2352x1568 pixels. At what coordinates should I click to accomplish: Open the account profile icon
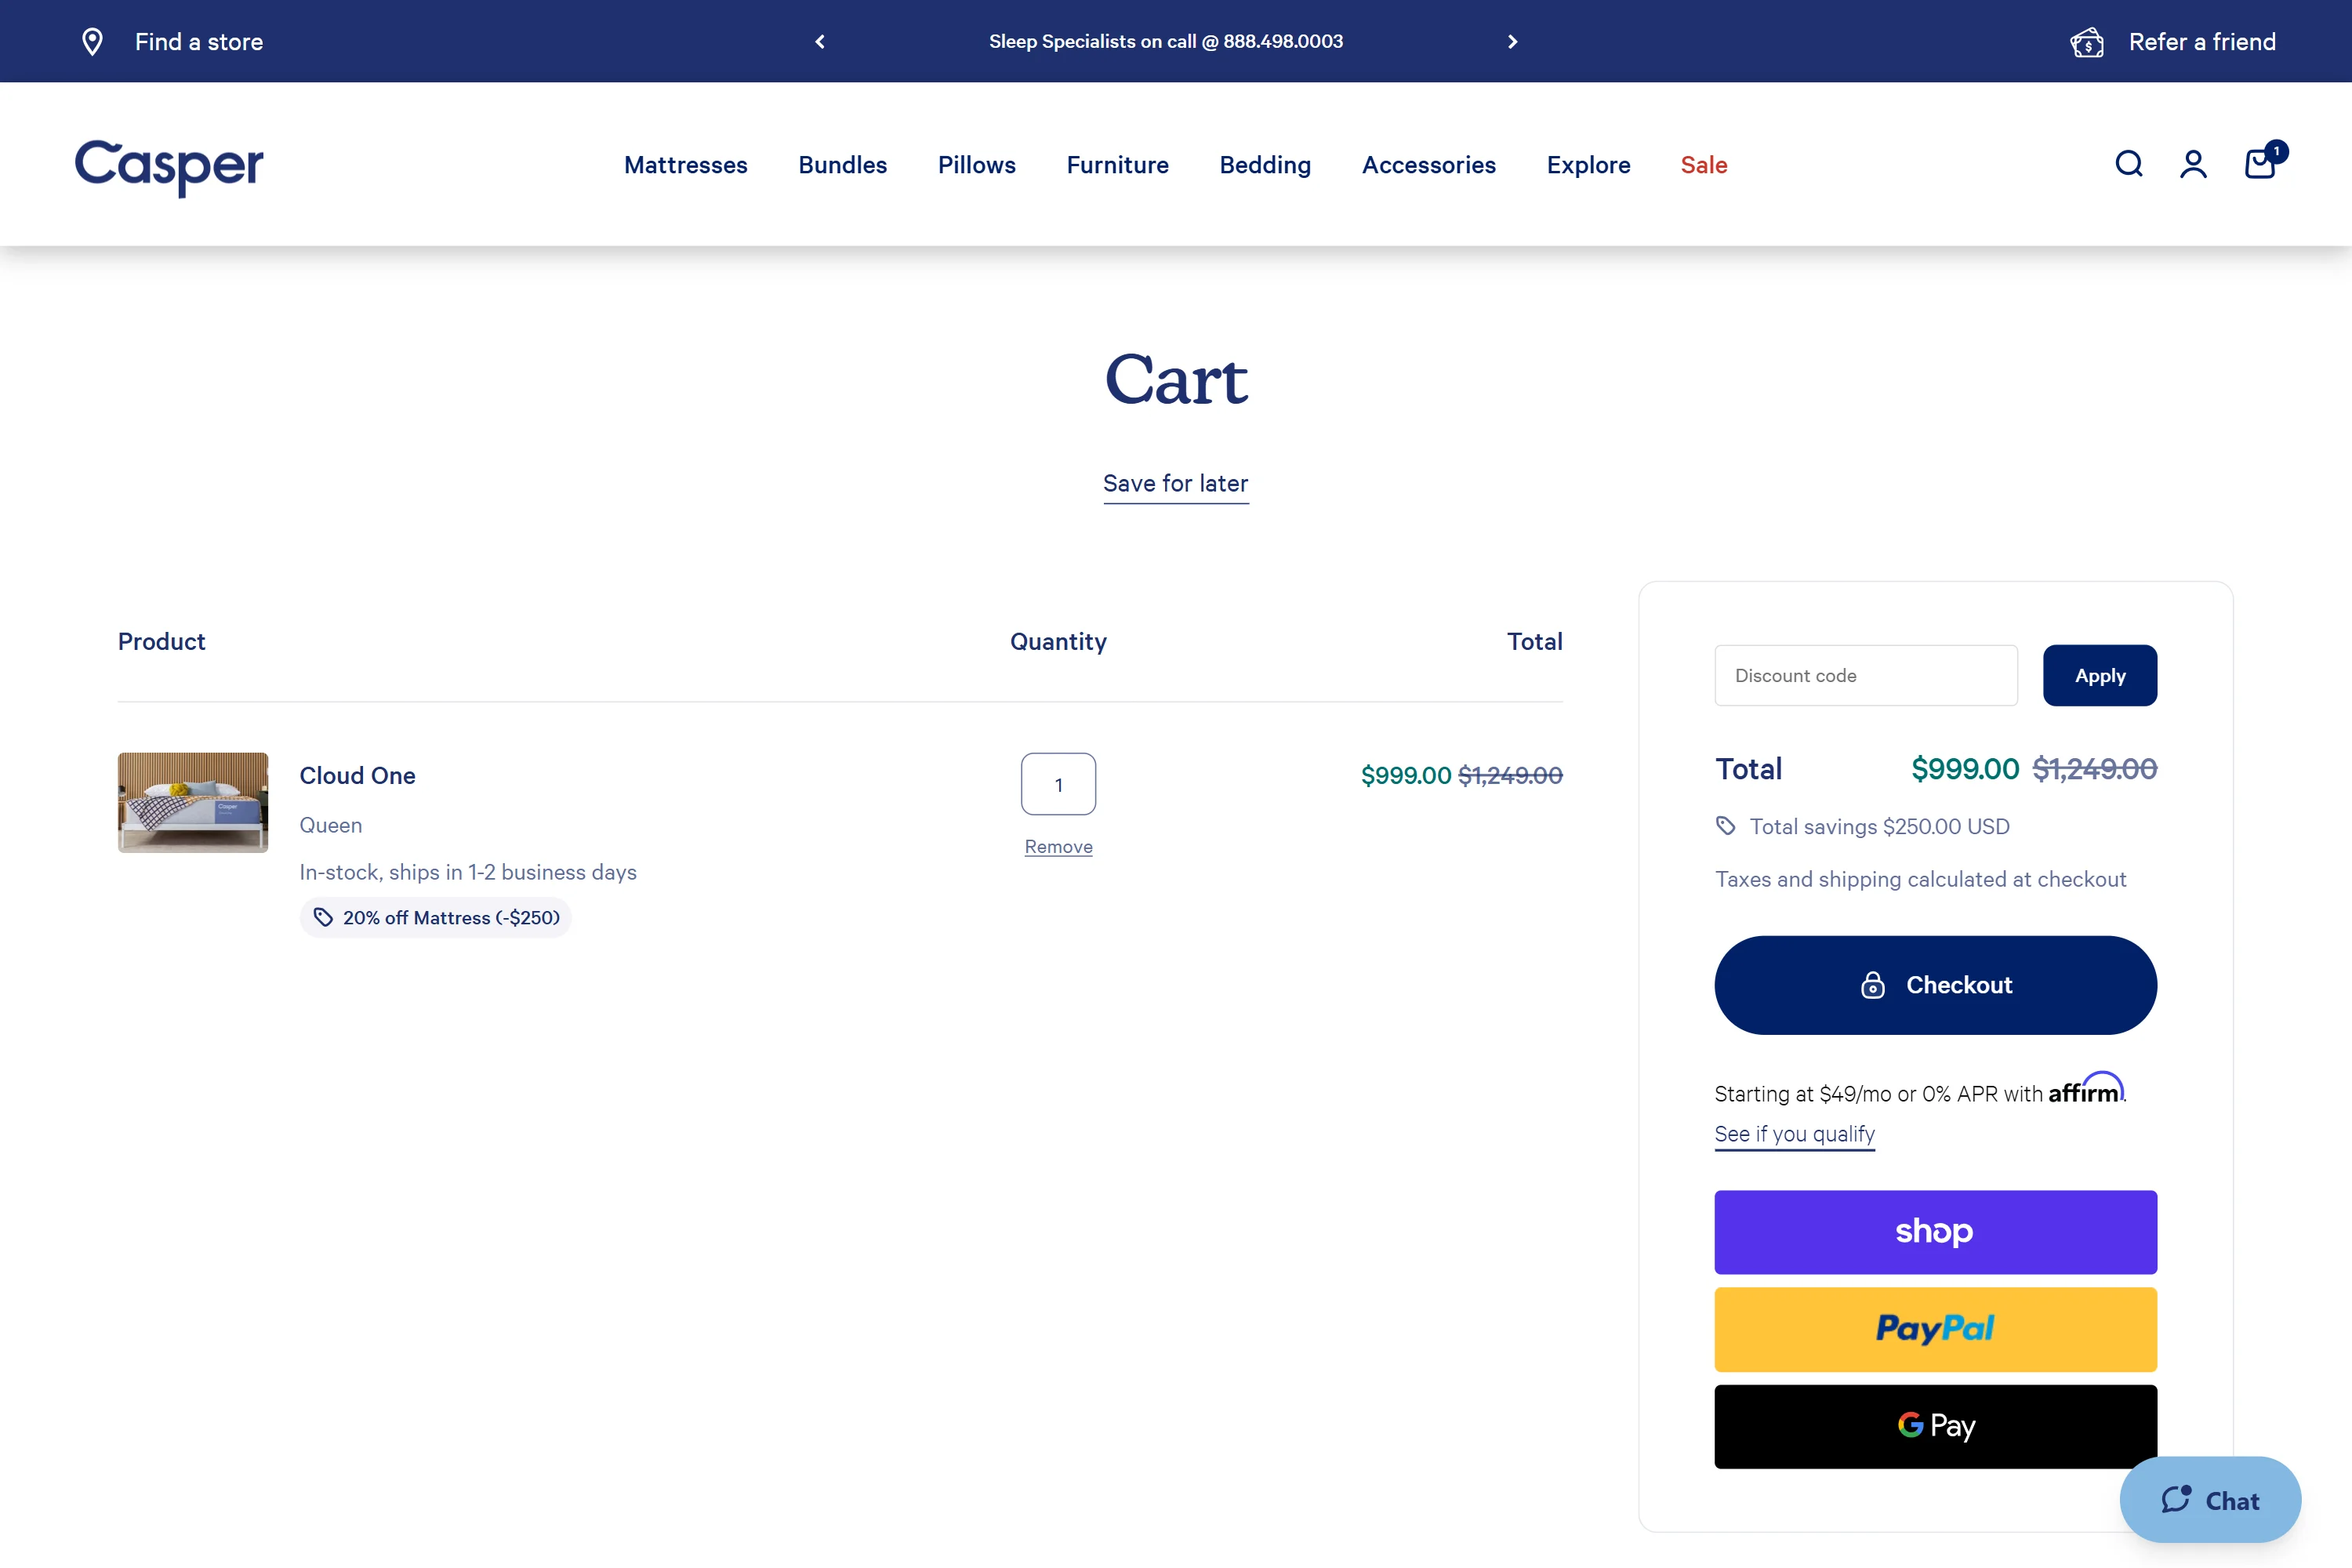pyautogui.click(x=2193, y=164)
